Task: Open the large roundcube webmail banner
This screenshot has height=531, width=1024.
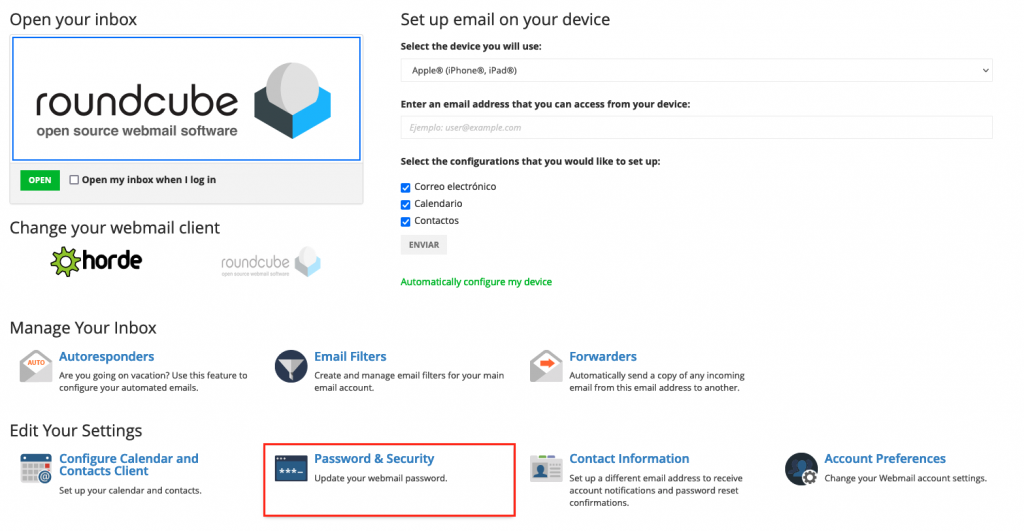Action: pyautogui.click(x=186, y=99)
